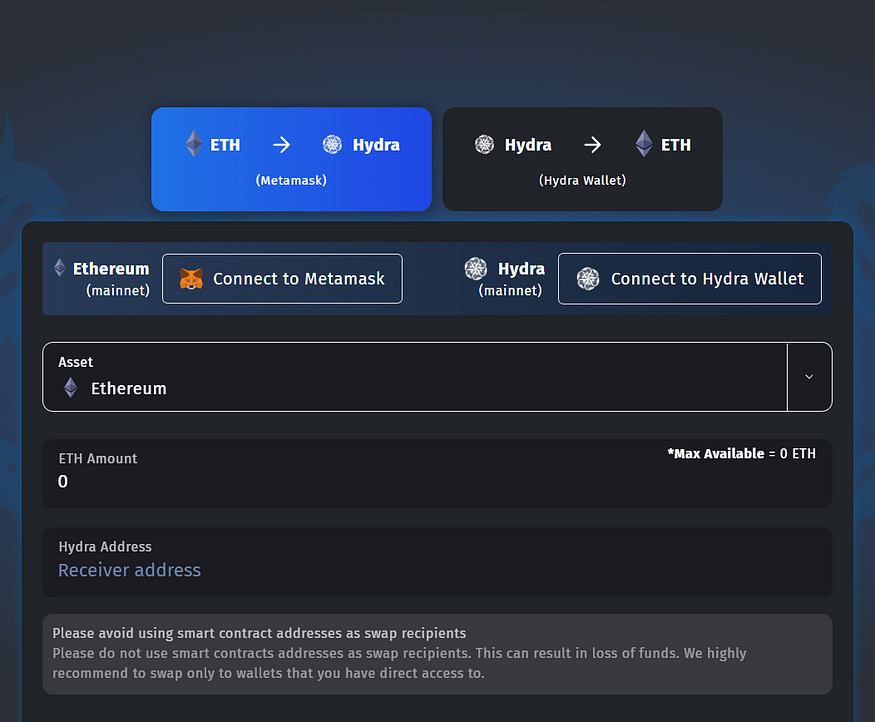The image size is (875, 722).
Task: Click the Ethereum diamond icon in Asset field
Action: click(x=70, y=388)
